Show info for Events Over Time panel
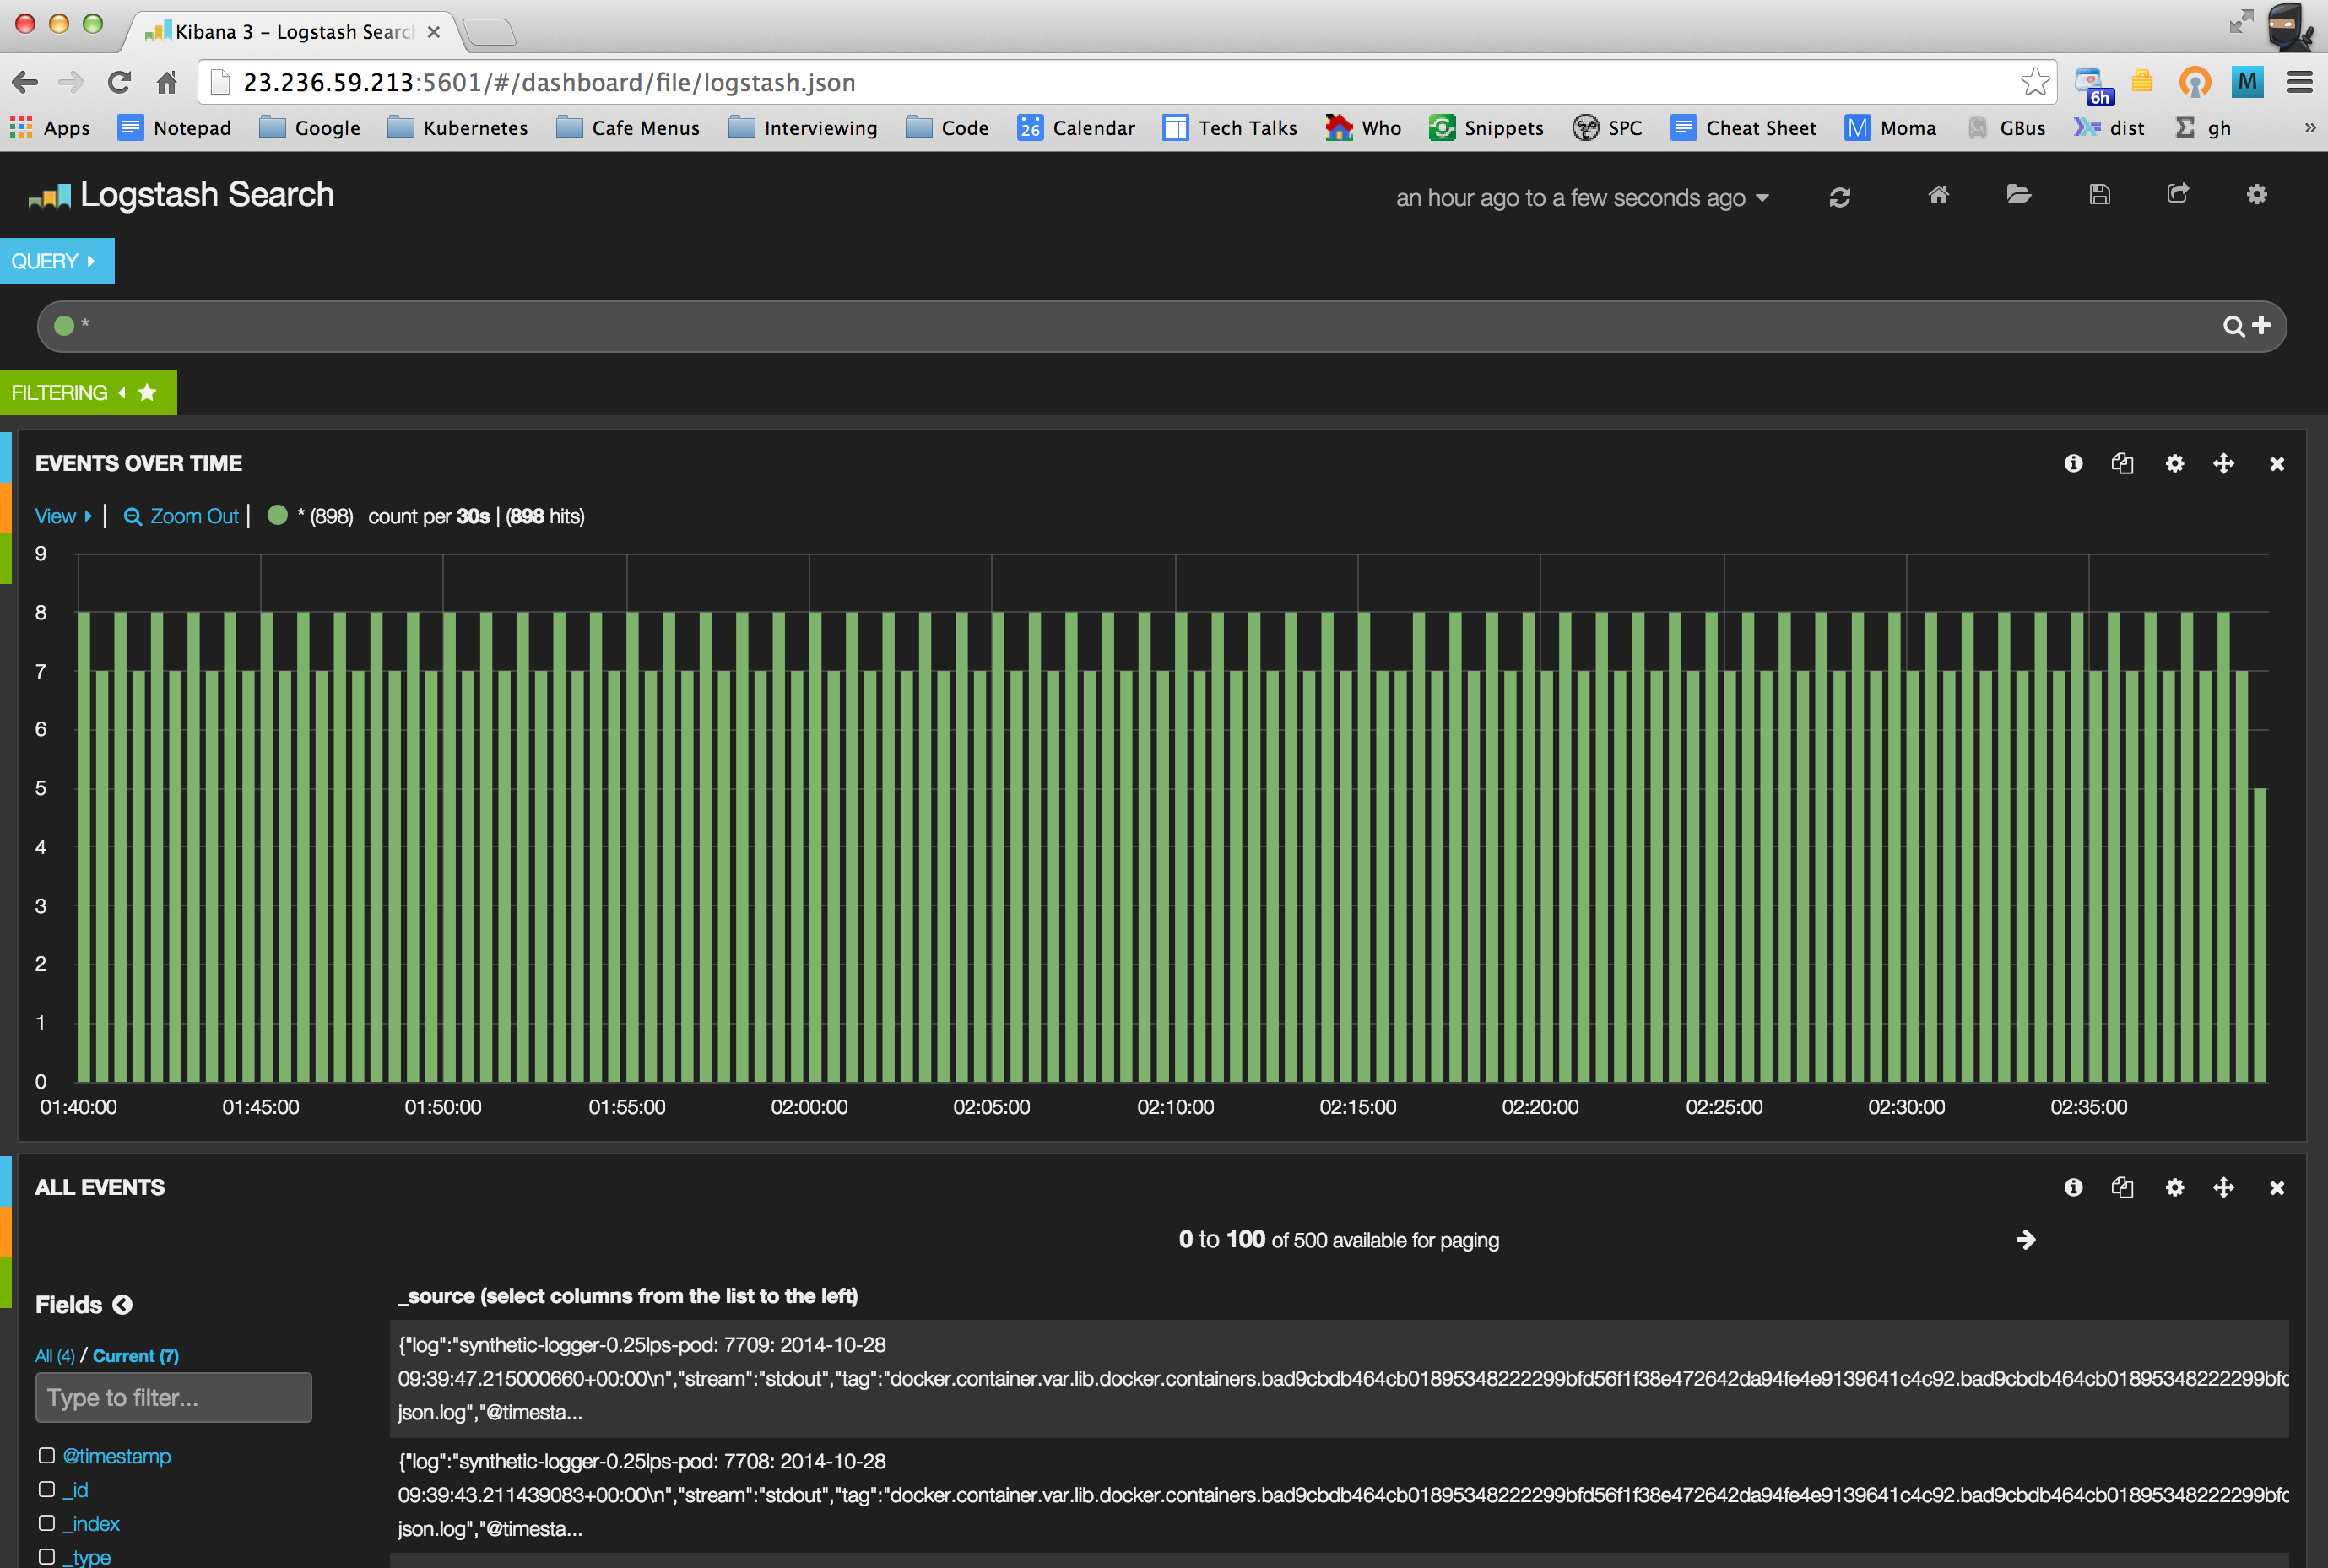 (x=2073, y=463)
